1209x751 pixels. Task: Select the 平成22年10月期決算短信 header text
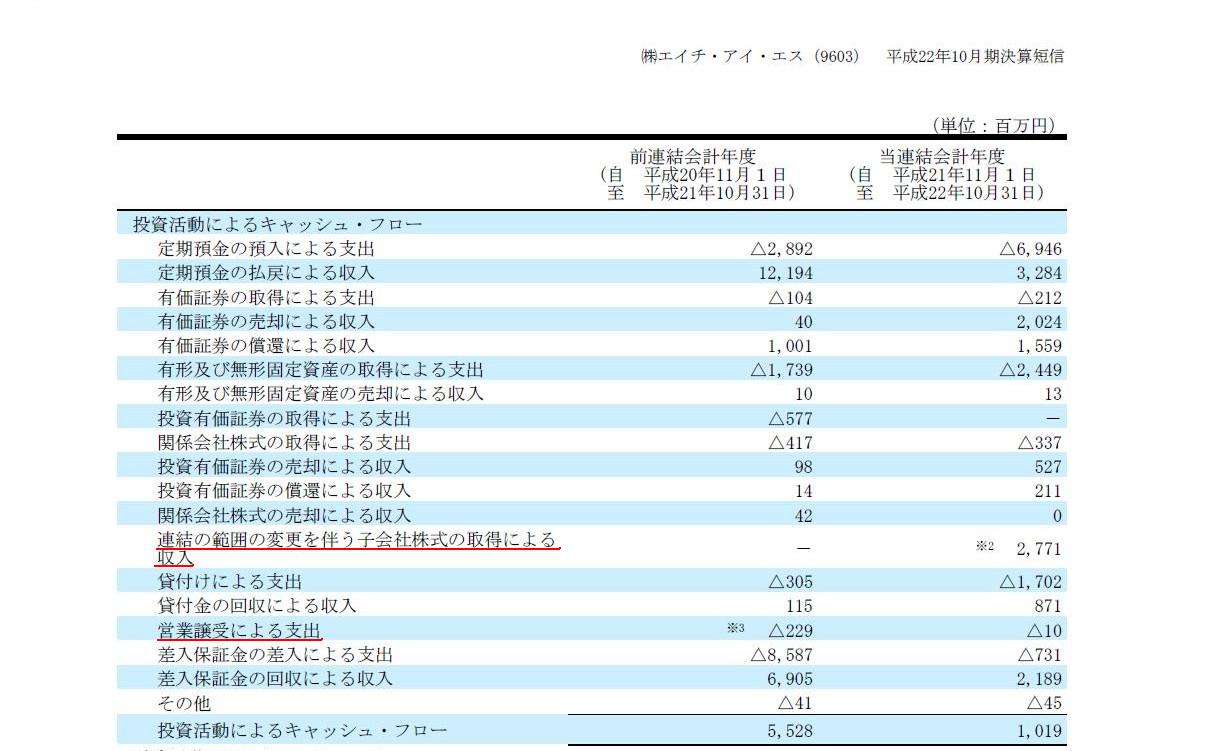point(975,56)
